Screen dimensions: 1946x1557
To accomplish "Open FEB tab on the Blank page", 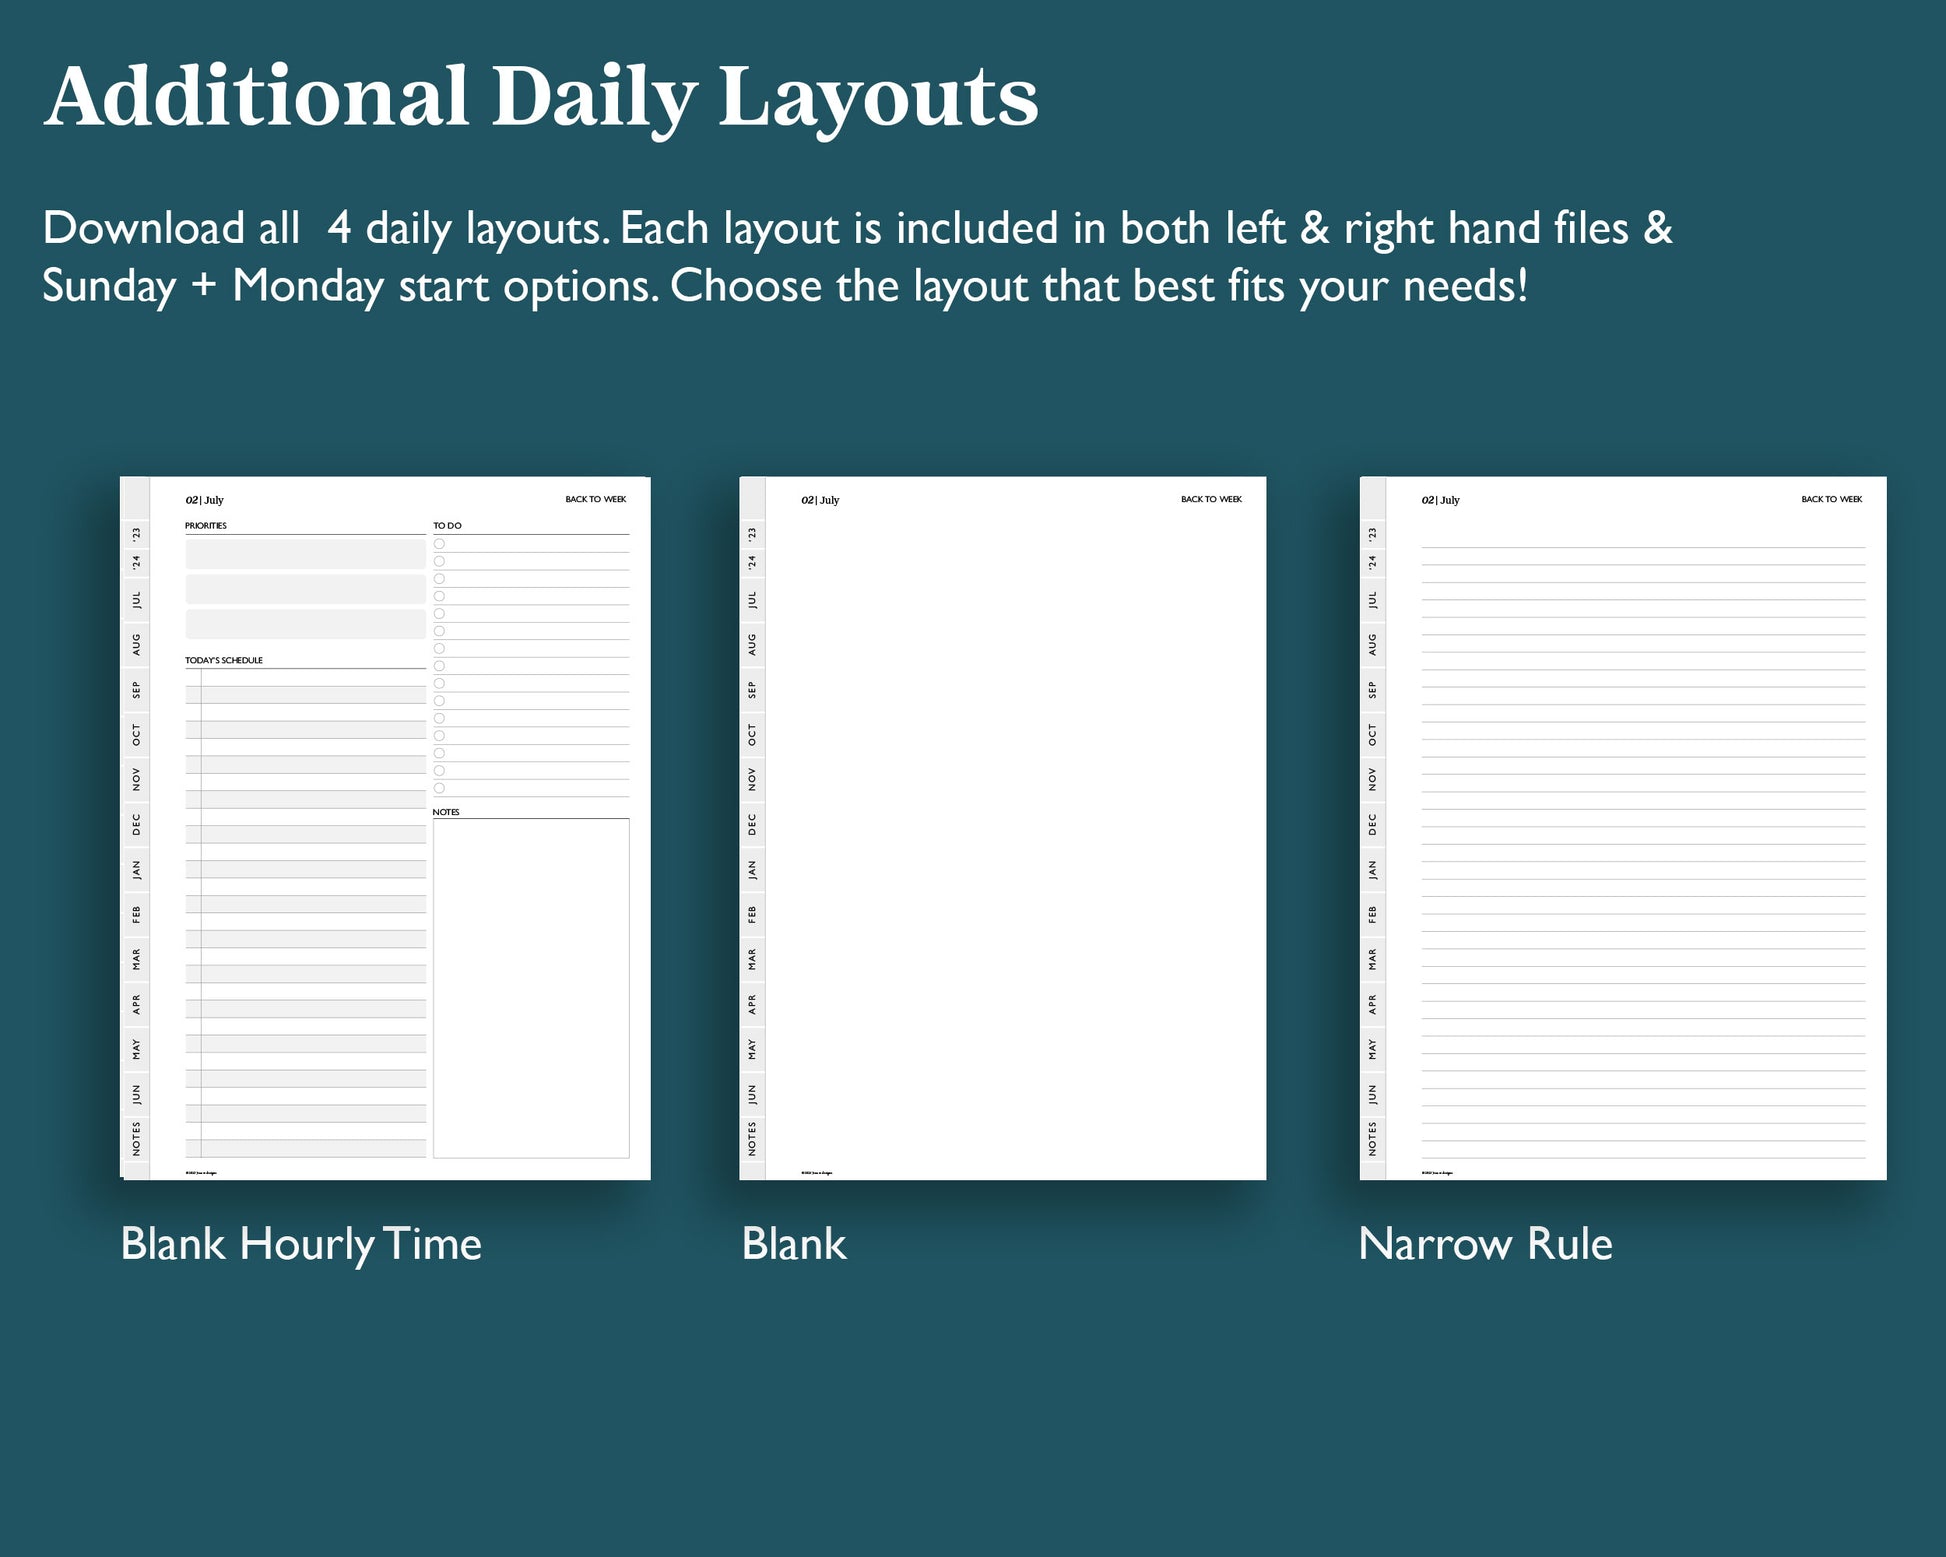I will pyautogui.click(x=753, y=914).
